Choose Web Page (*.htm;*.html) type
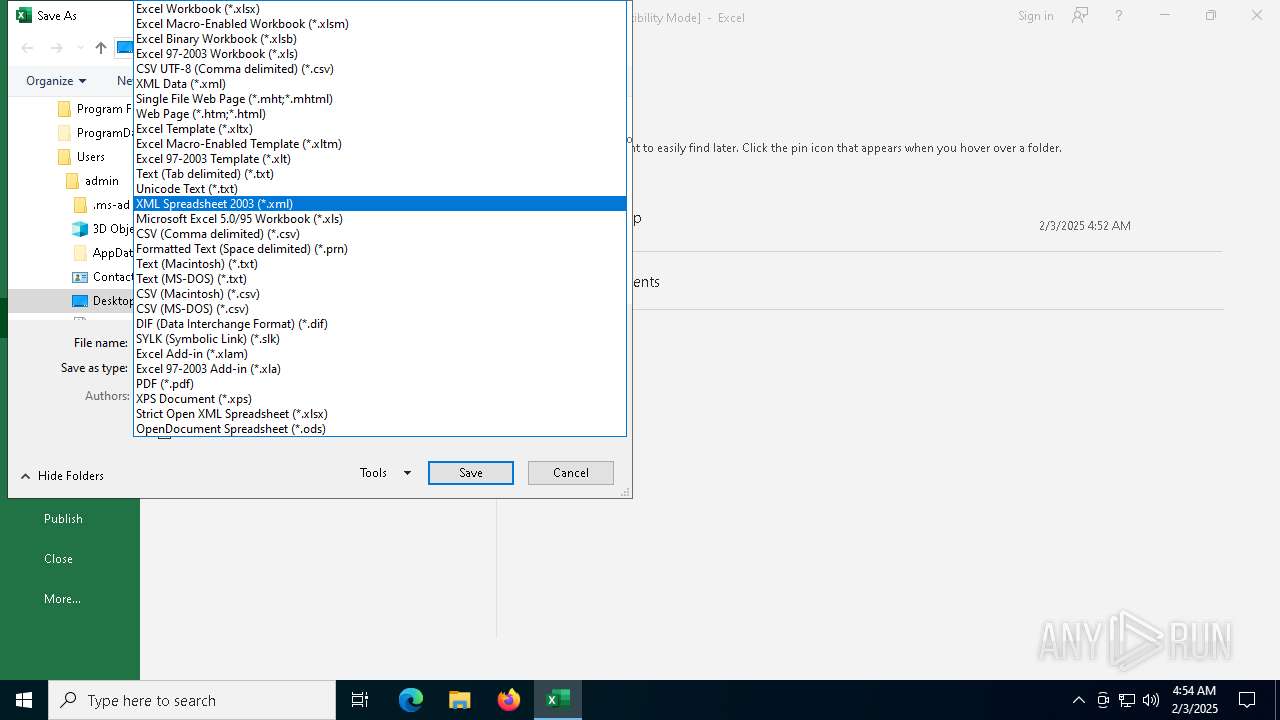1280x720 pixels. point(380,114)
